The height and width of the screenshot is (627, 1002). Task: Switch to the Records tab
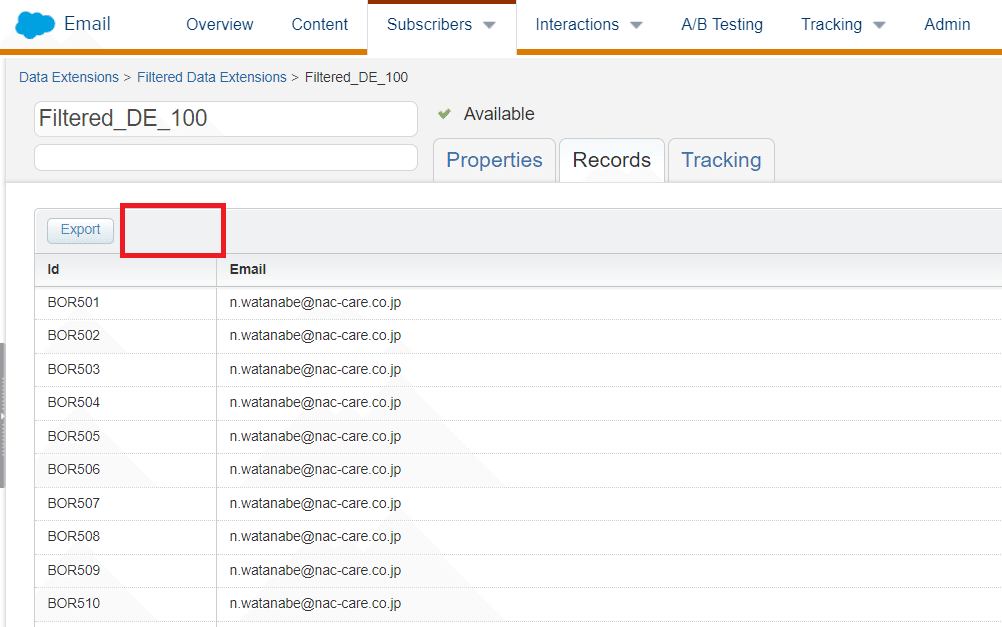tap(612, 160)
